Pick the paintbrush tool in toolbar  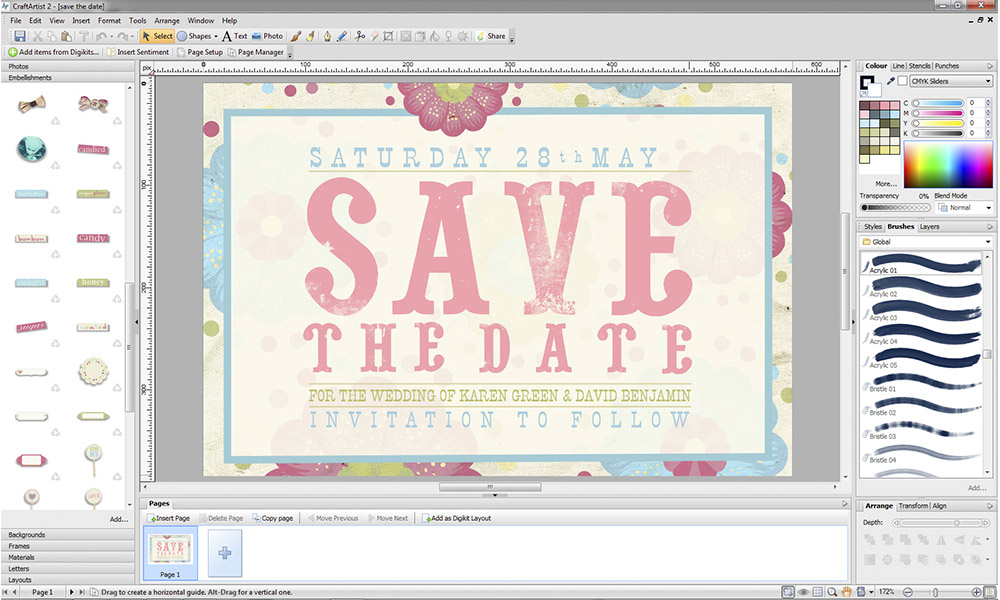(296, 36)
